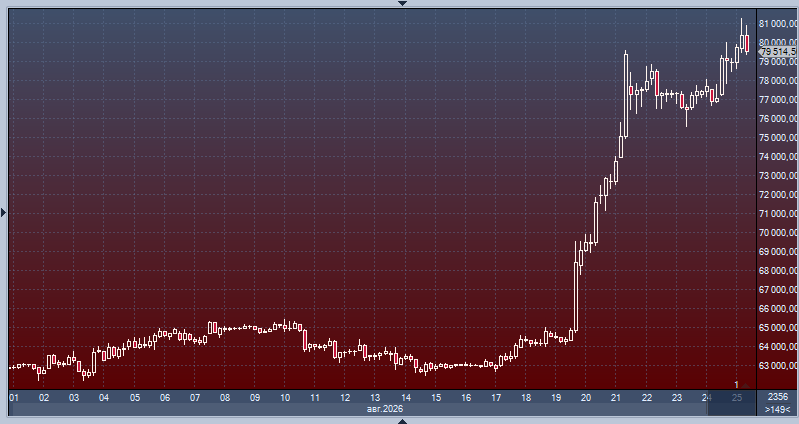Click date 25 on the time axis
799x424 pixels.
(x=737, y=398)
